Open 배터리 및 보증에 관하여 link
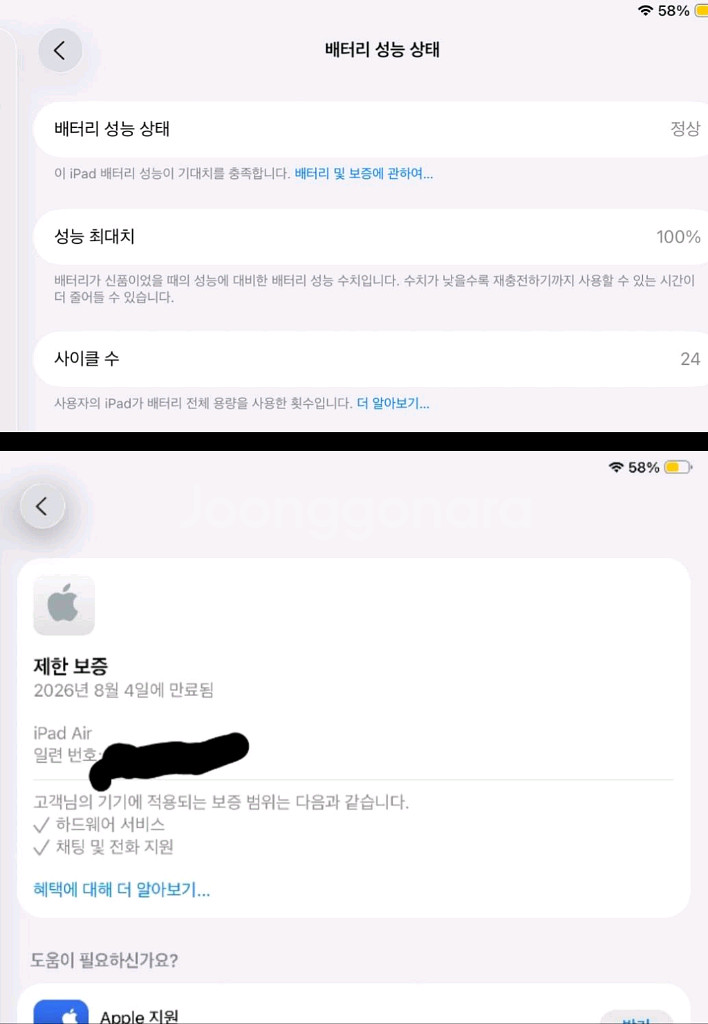The width and height of the screenshot is (708, 1024). [x=364, y=174]
